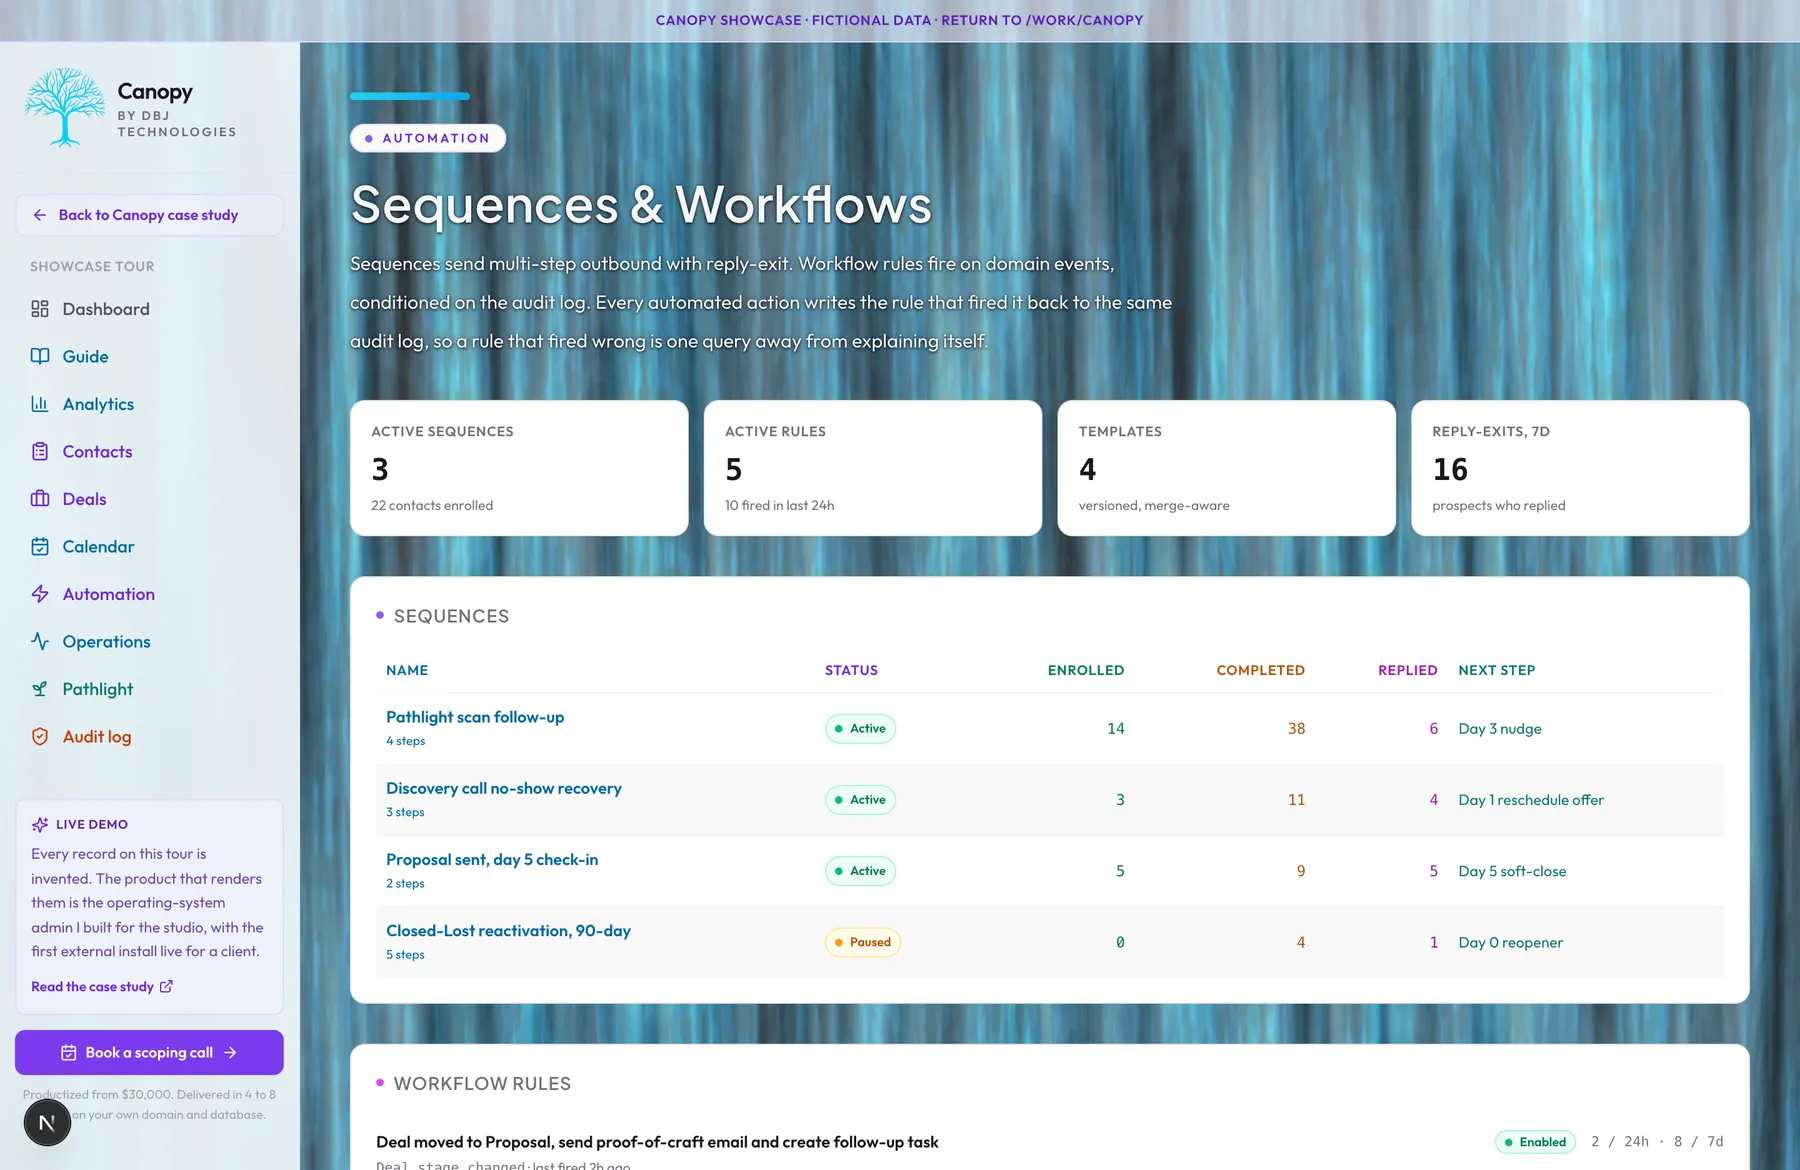Viewport: 1800px width, 1170px height.
Task: Click the Calendar icon in sidebar
Action: tap(40, 546)
